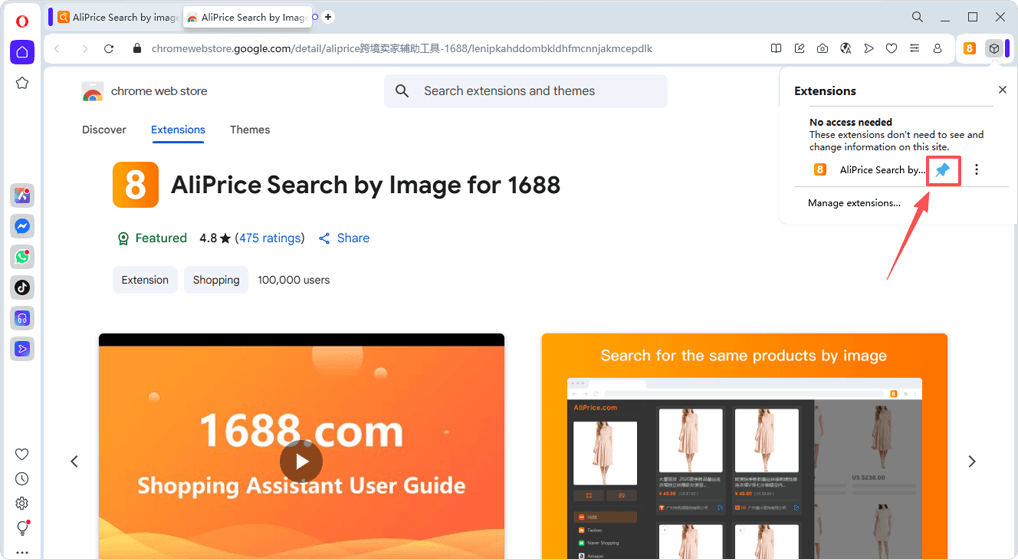Viewport: 1018px width, 560px height.
Task: Open Messenger from the Opera sidebar
Action: click(x=22, y=226)
